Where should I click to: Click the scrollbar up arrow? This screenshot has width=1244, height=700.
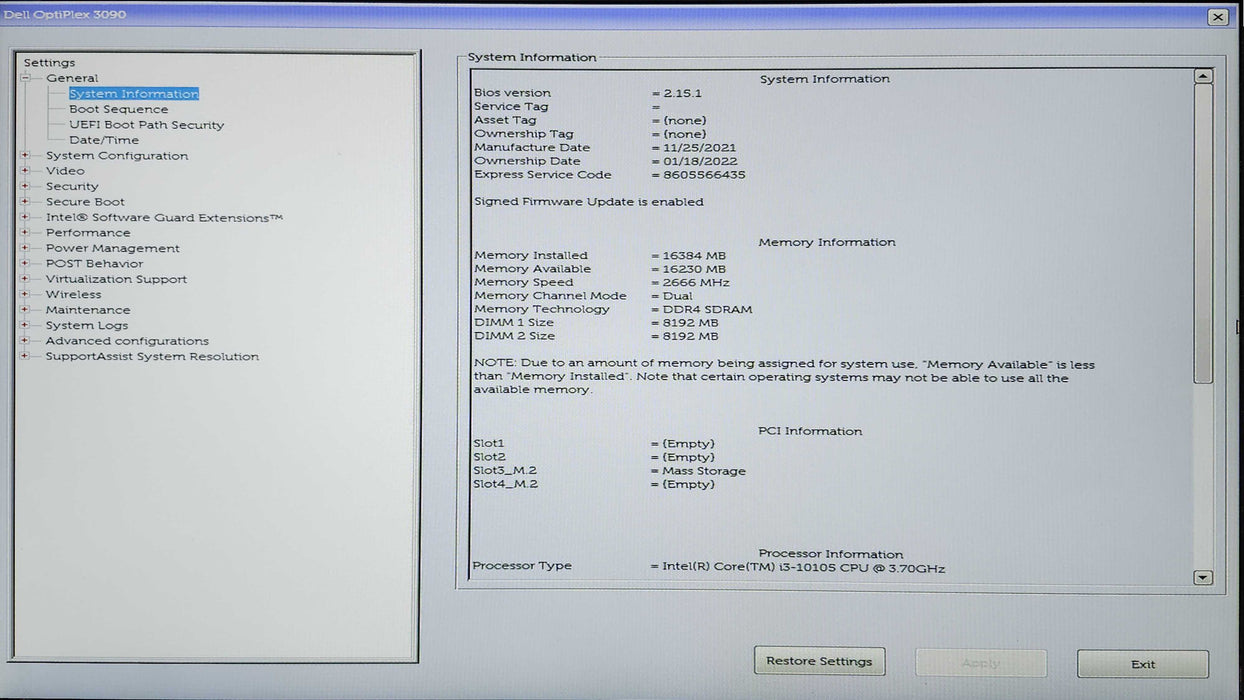tap(1203, 76)
